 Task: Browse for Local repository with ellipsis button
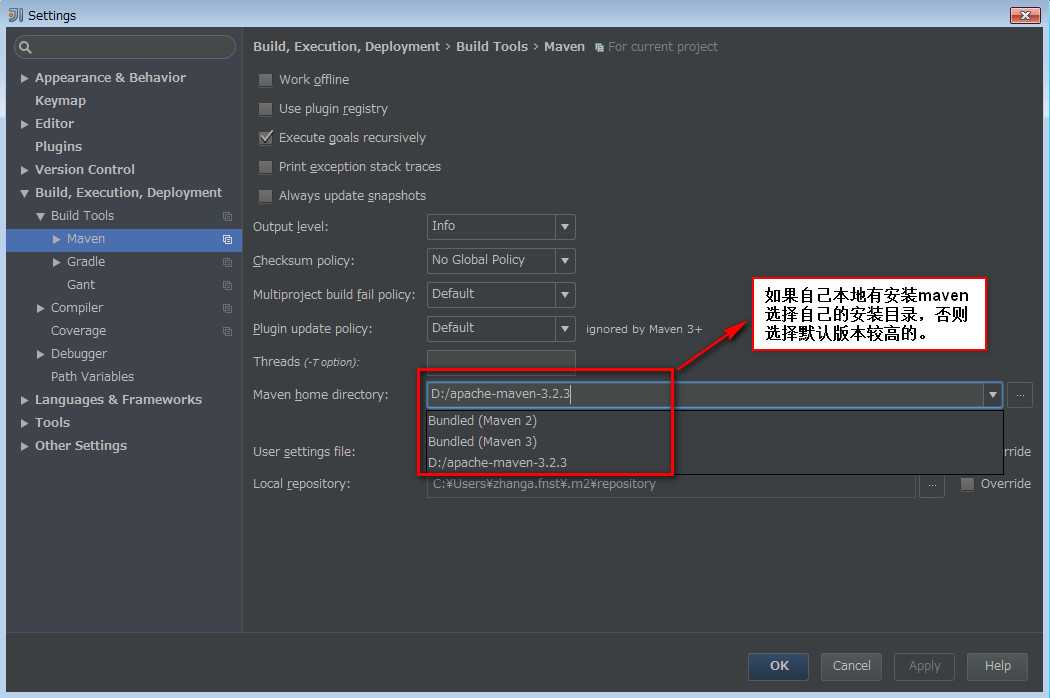coord(931,484)
